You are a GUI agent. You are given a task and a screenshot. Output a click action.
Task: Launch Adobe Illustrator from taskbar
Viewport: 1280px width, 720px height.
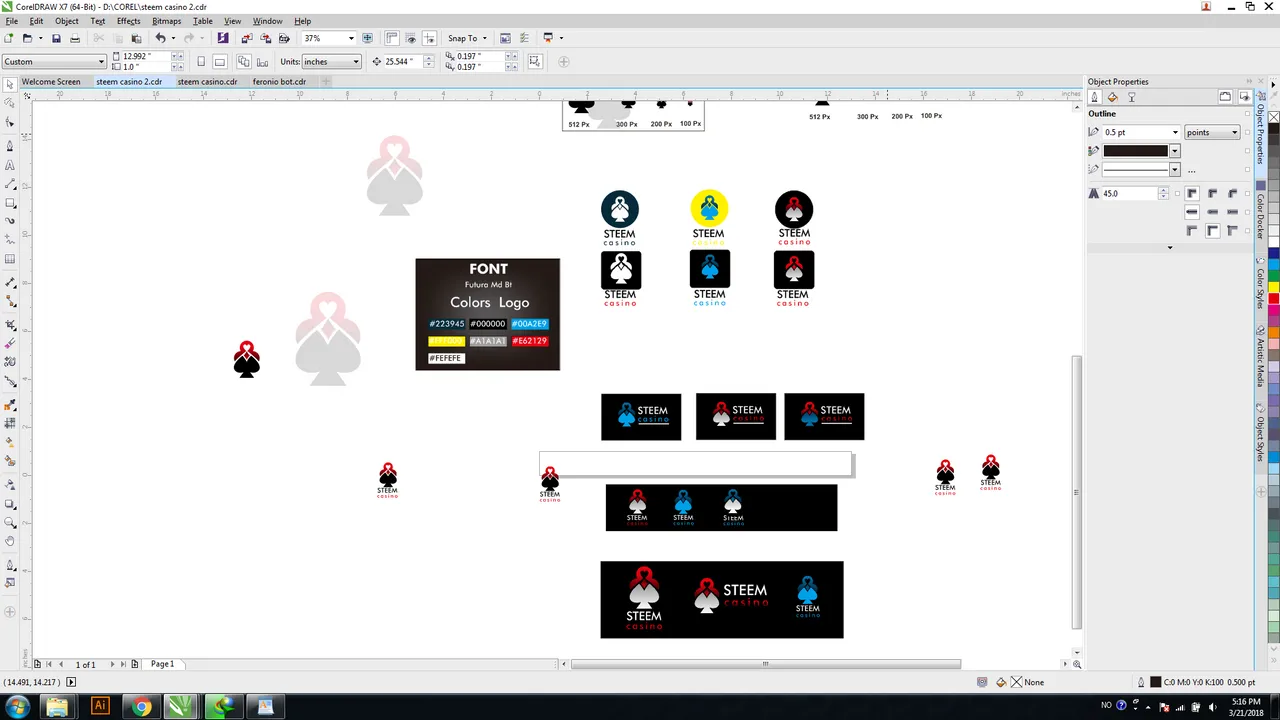point(100,707)
